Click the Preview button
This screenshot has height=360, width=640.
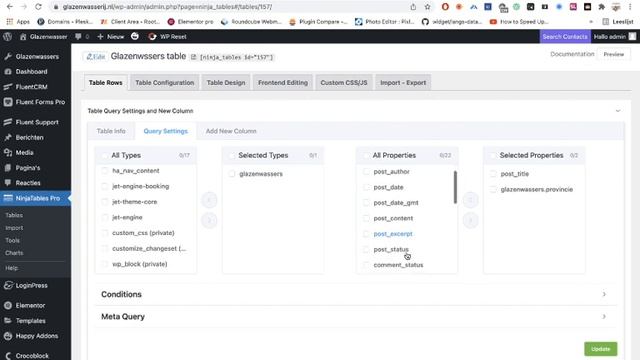[613, 54]
